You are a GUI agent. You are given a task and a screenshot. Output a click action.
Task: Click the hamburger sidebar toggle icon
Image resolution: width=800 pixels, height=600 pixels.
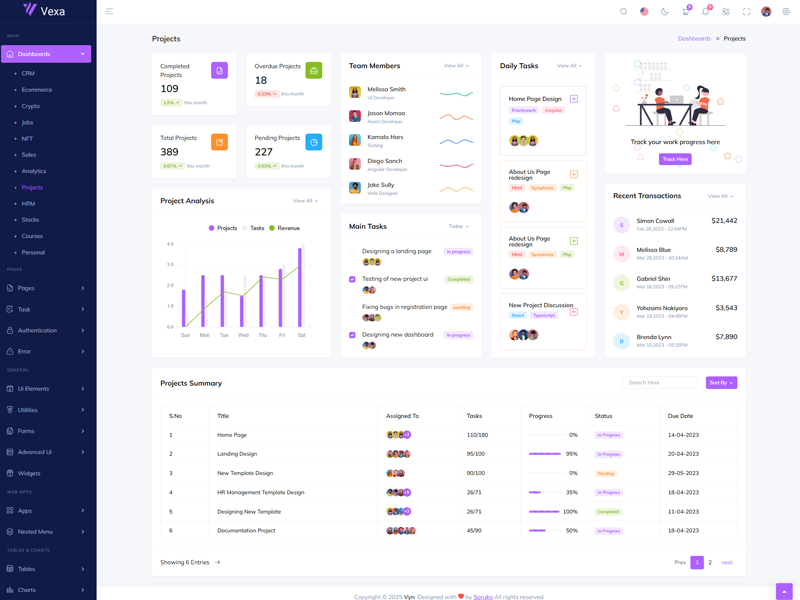point(109,12)
